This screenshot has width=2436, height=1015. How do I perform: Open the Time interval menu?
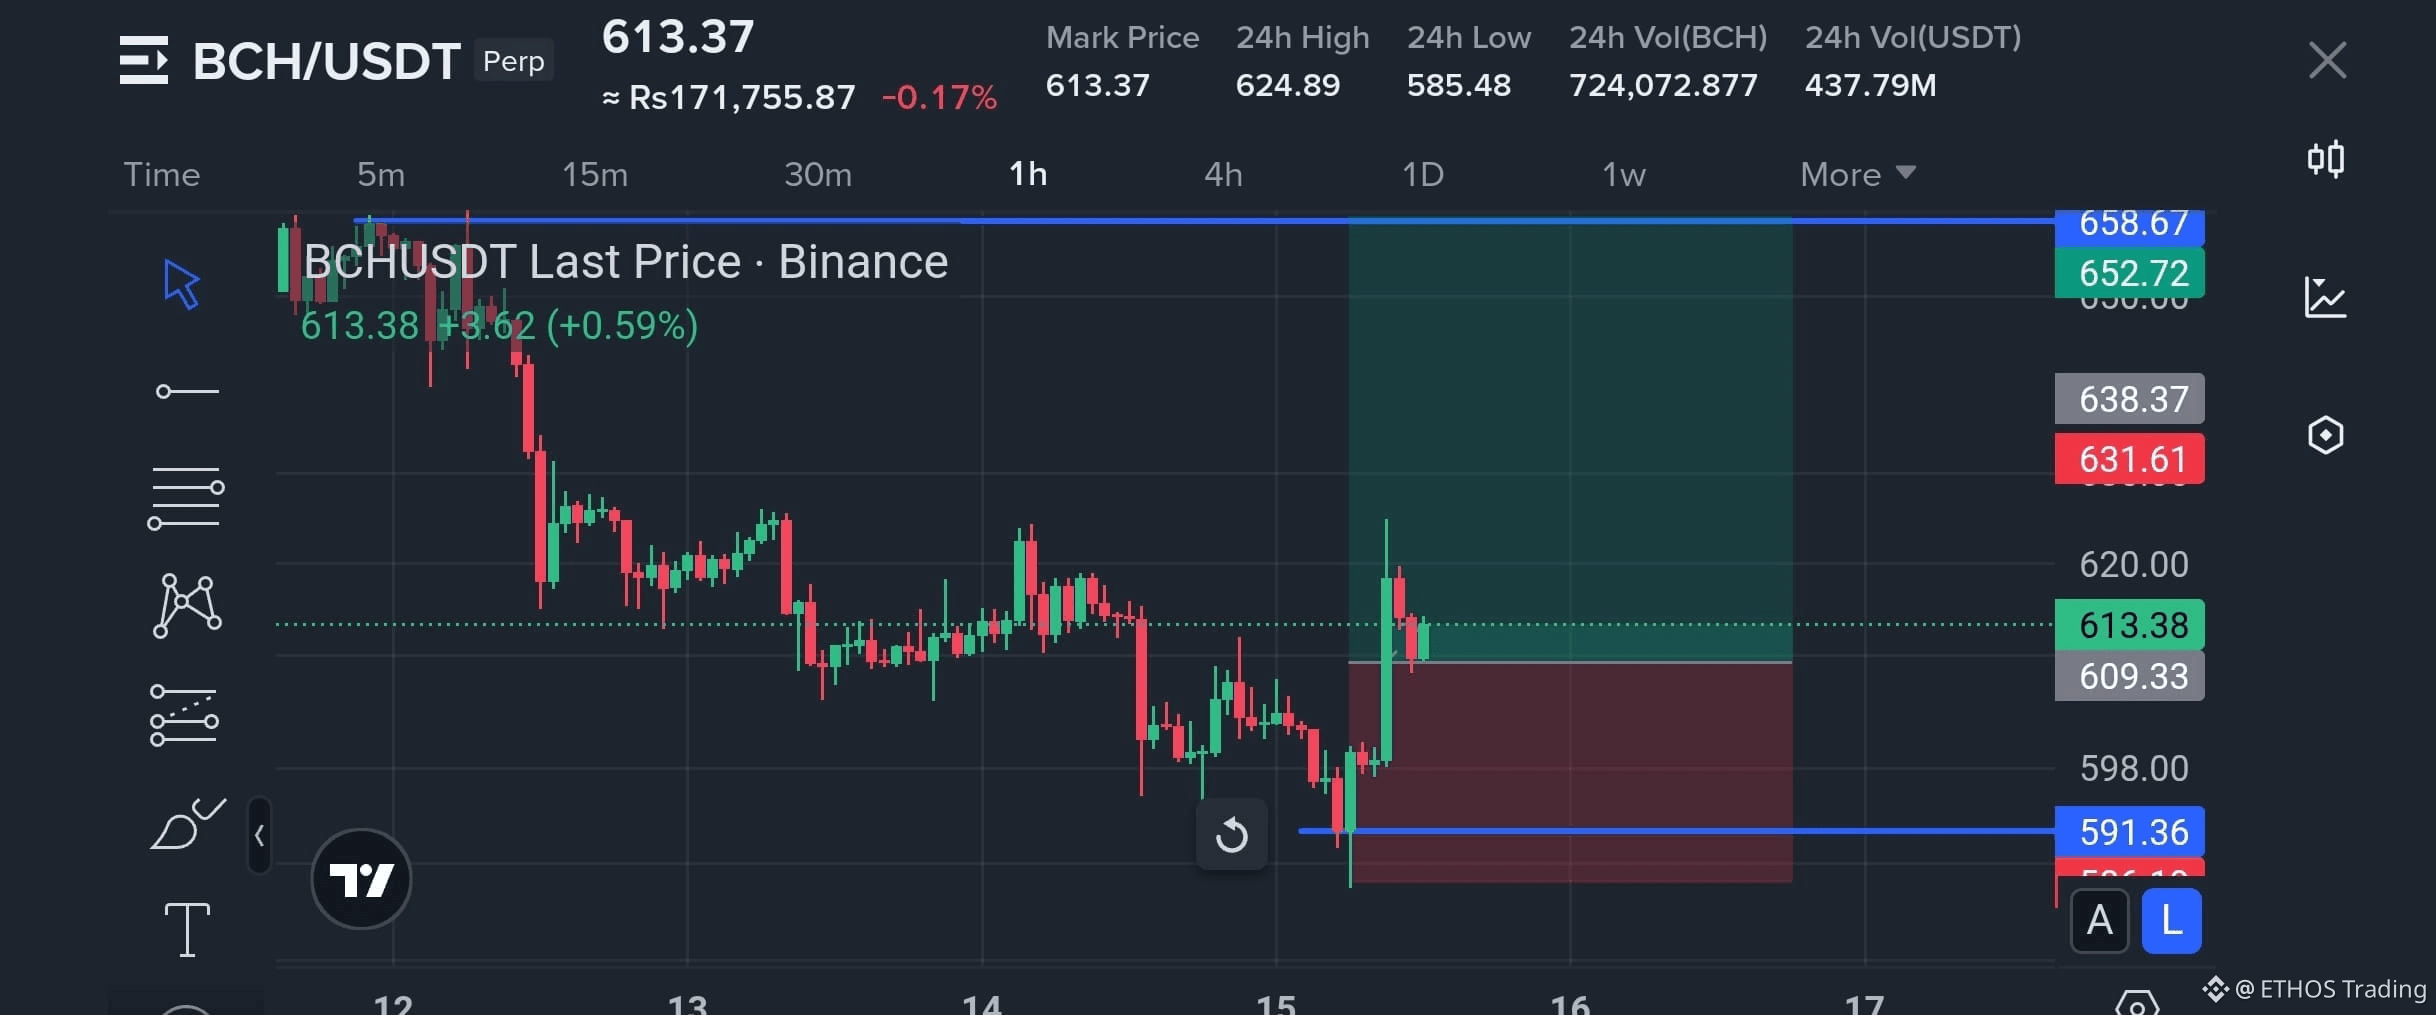[161, 174]
